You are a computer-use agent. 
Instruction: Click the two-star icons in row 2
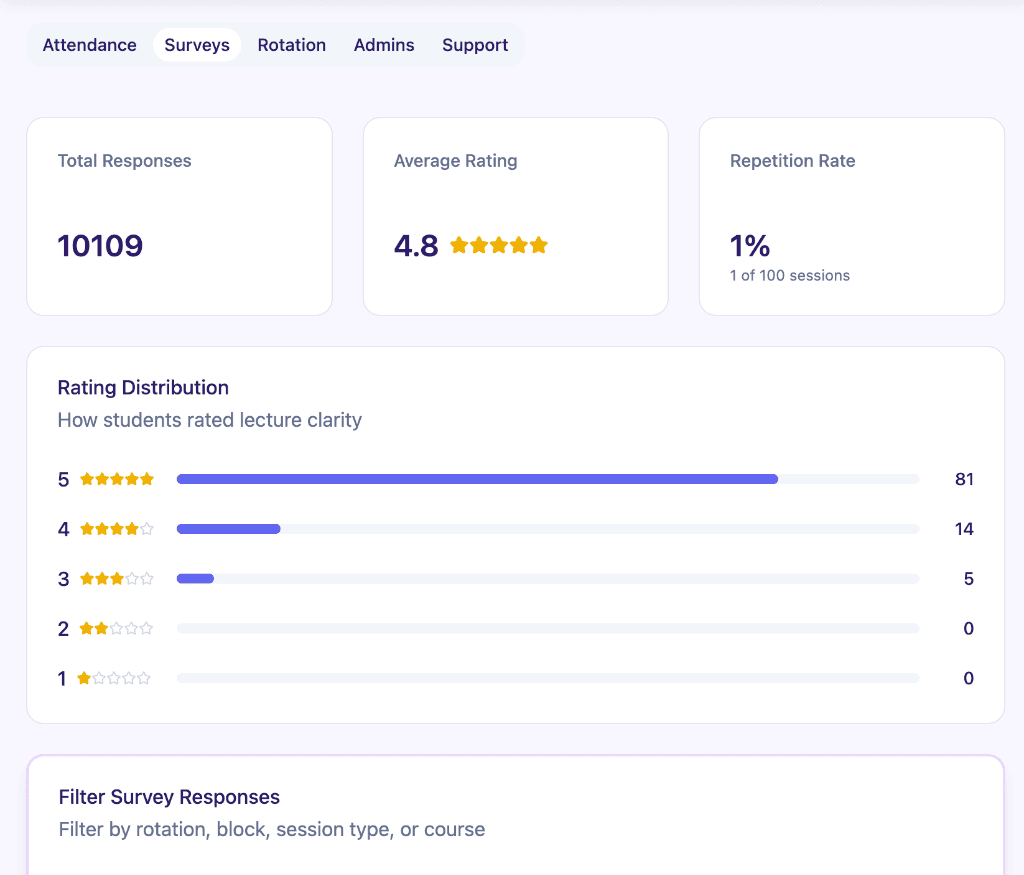pyautogui.click(x=116, y=628)
